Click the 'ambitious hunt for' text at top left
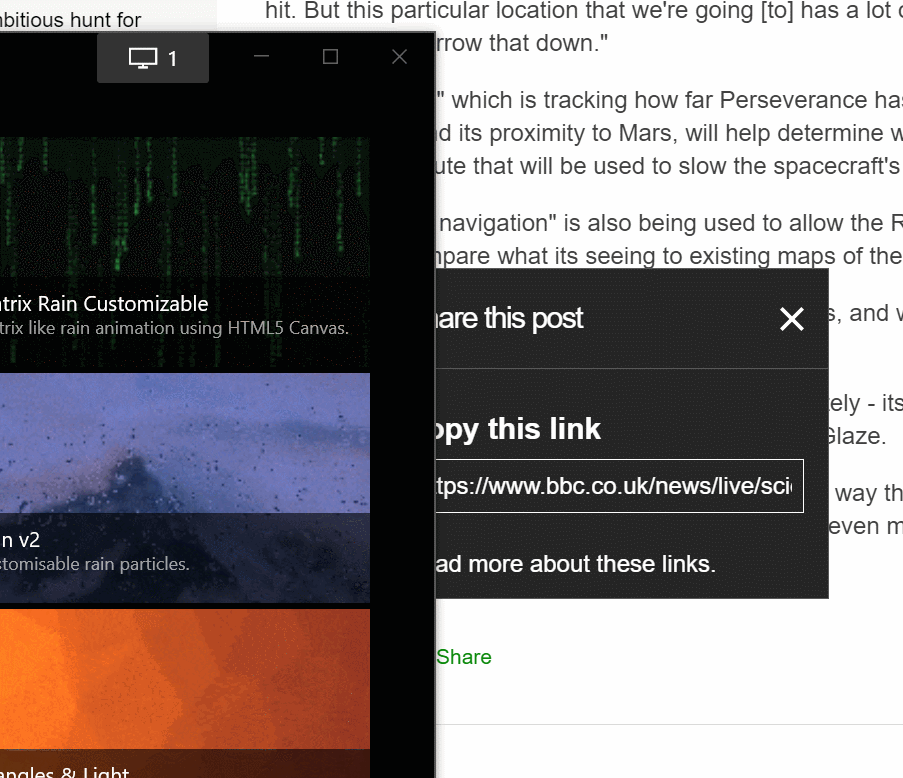Viewport: 903px width, 778px height. coord(70,20)
